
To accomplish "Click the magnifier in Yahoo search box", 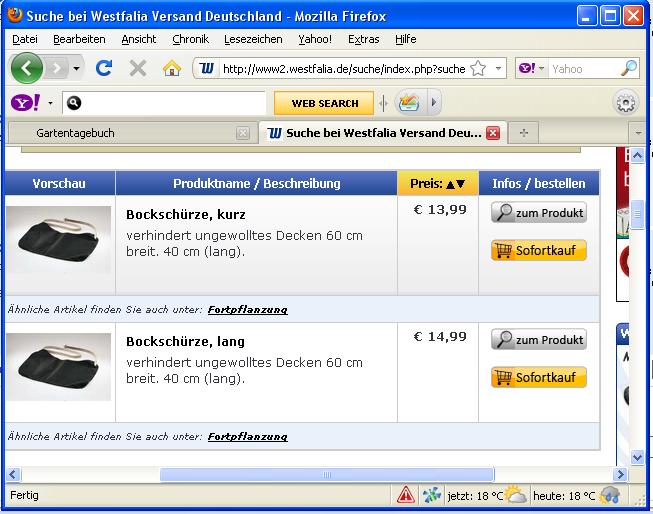I will [628, 68].
